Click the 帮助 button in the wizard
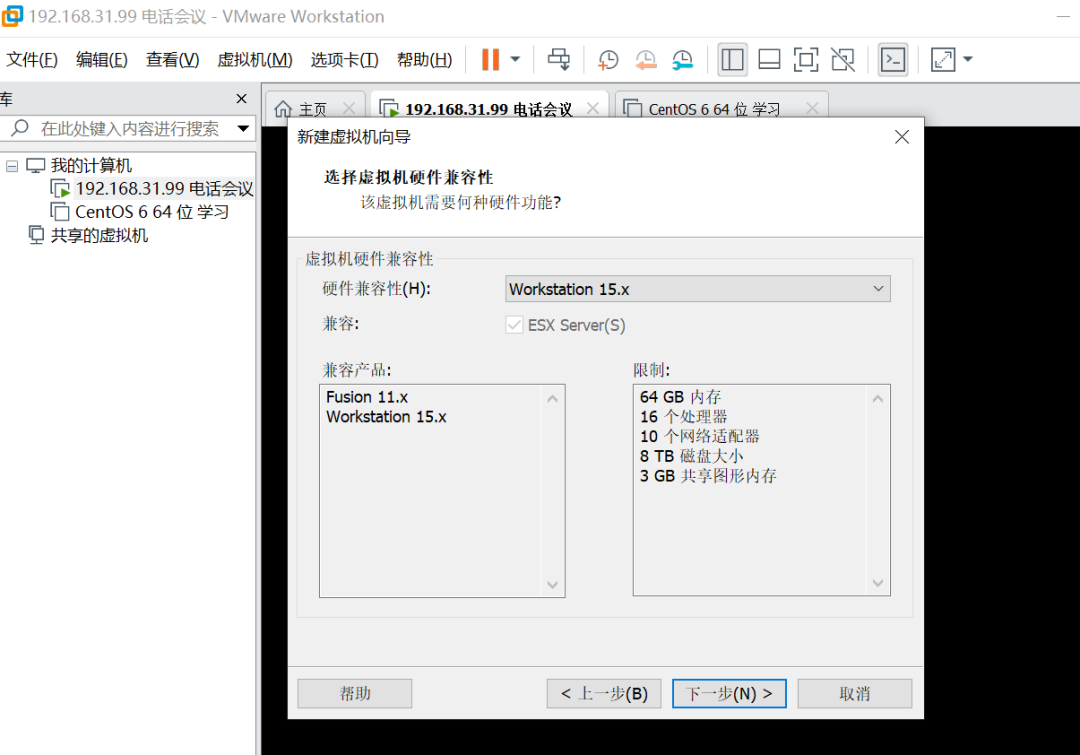The image size is (1080, 755). [355, 694]
